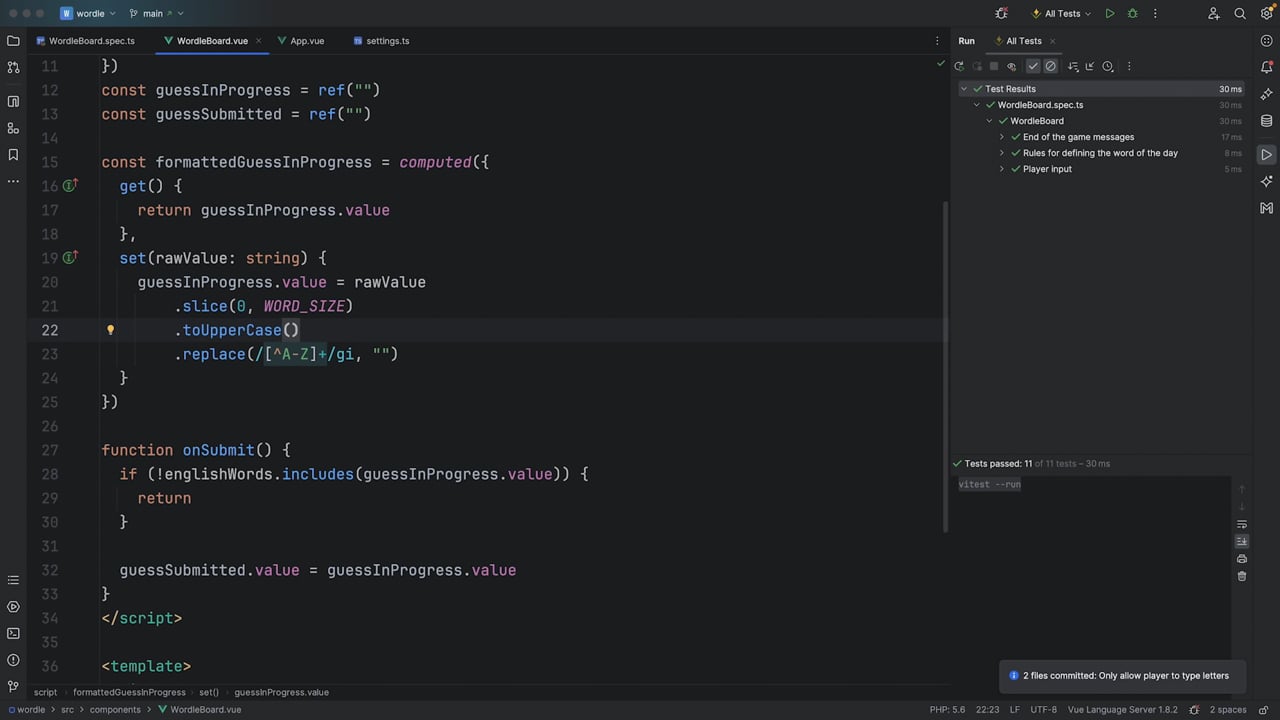This screenshot has height=720, width=1280.
Task: Expand 'Rules for defining the word of the day'
Action: (1002, 153)
